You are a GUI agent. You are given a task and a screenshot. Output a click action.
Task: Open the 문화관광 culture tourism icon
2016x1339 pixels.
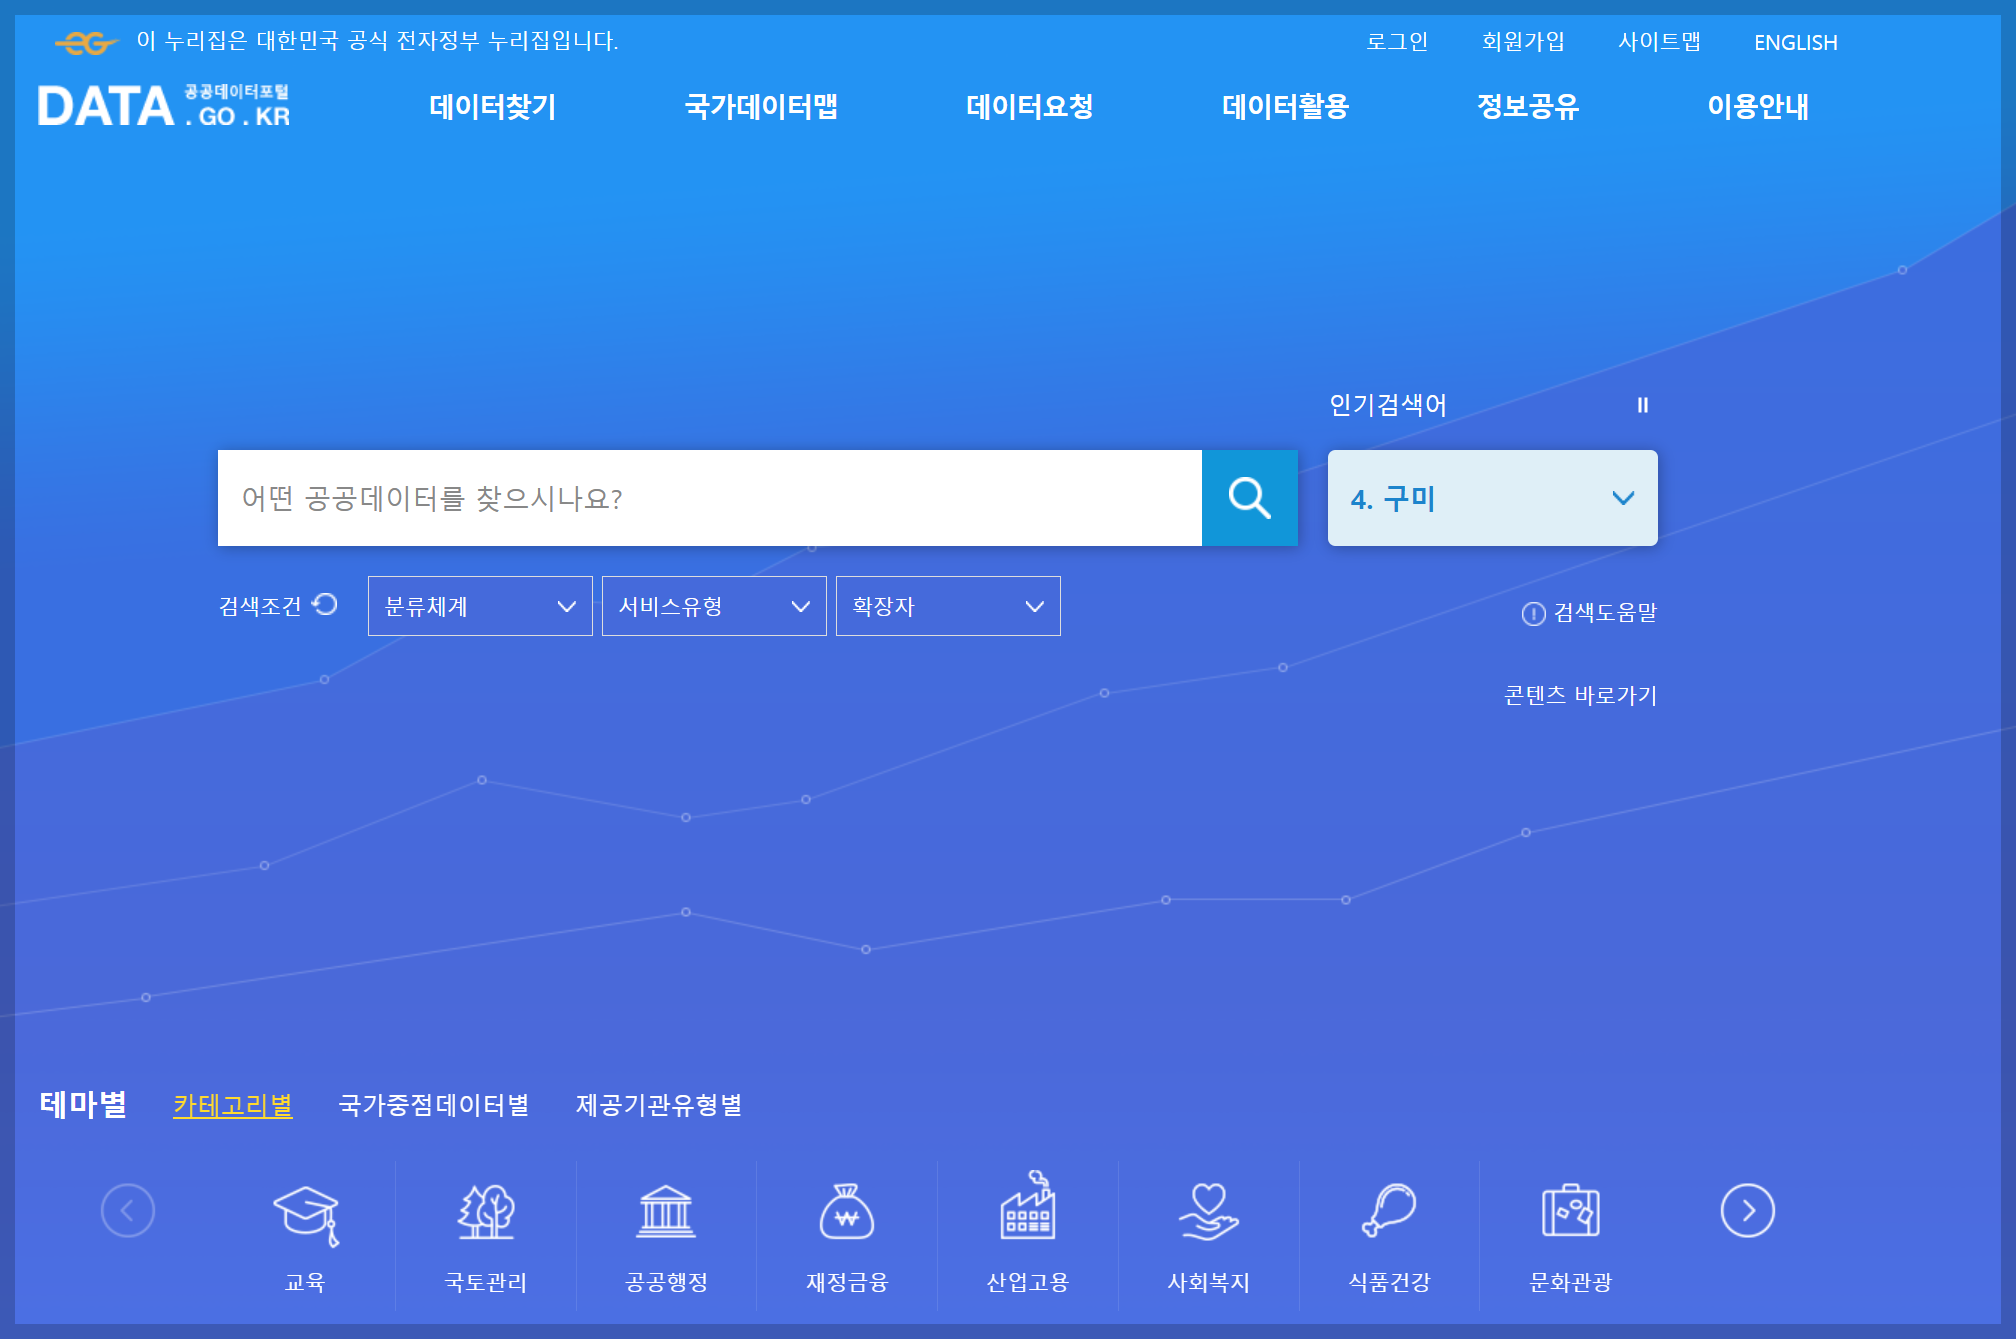click(x=1570, y=1212)
